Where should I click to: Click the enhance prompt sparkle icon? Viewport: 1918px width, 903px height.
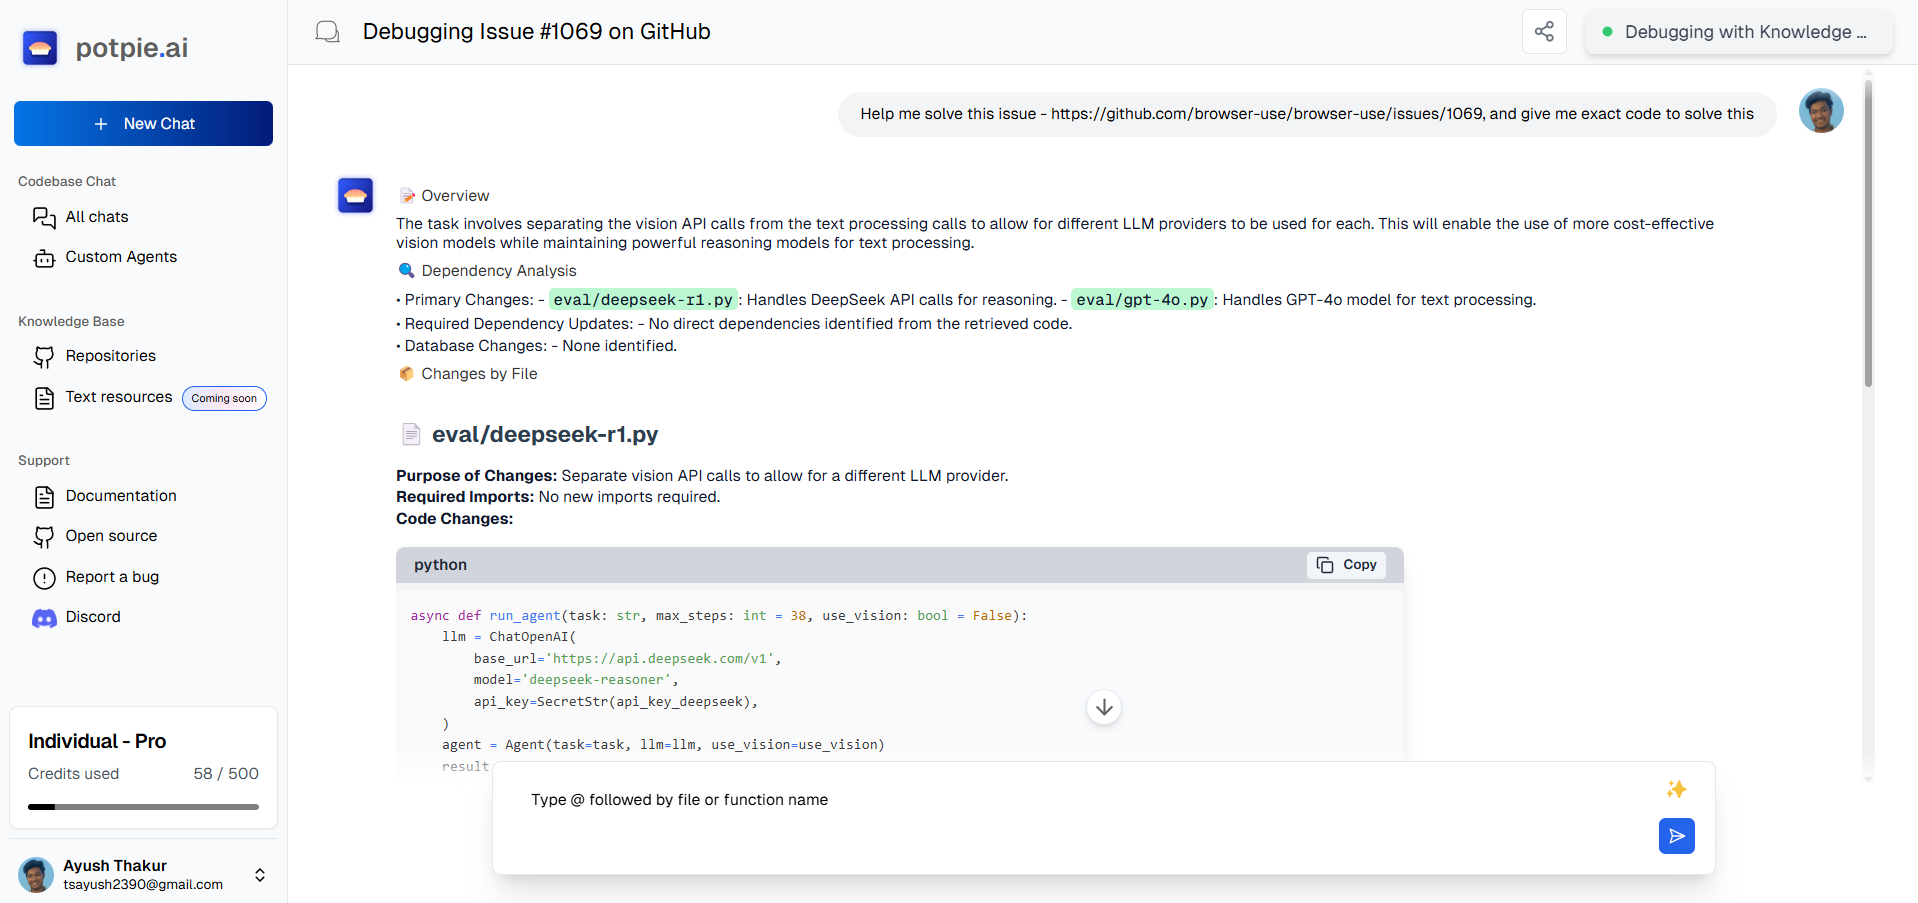click(1676, 789)
